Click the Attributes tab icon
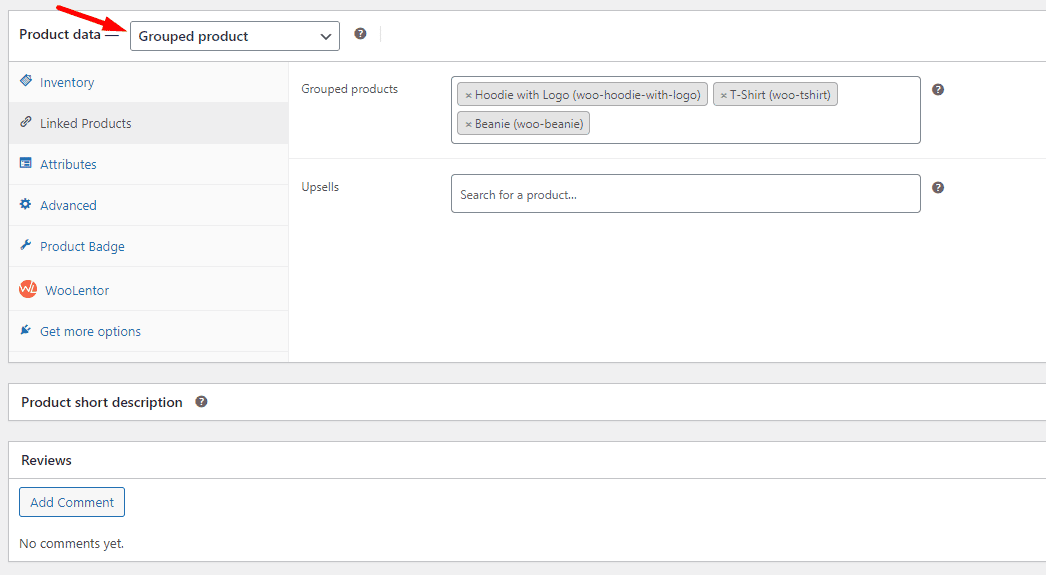This screenshot has height=575, width=1046. coord(26,163)
